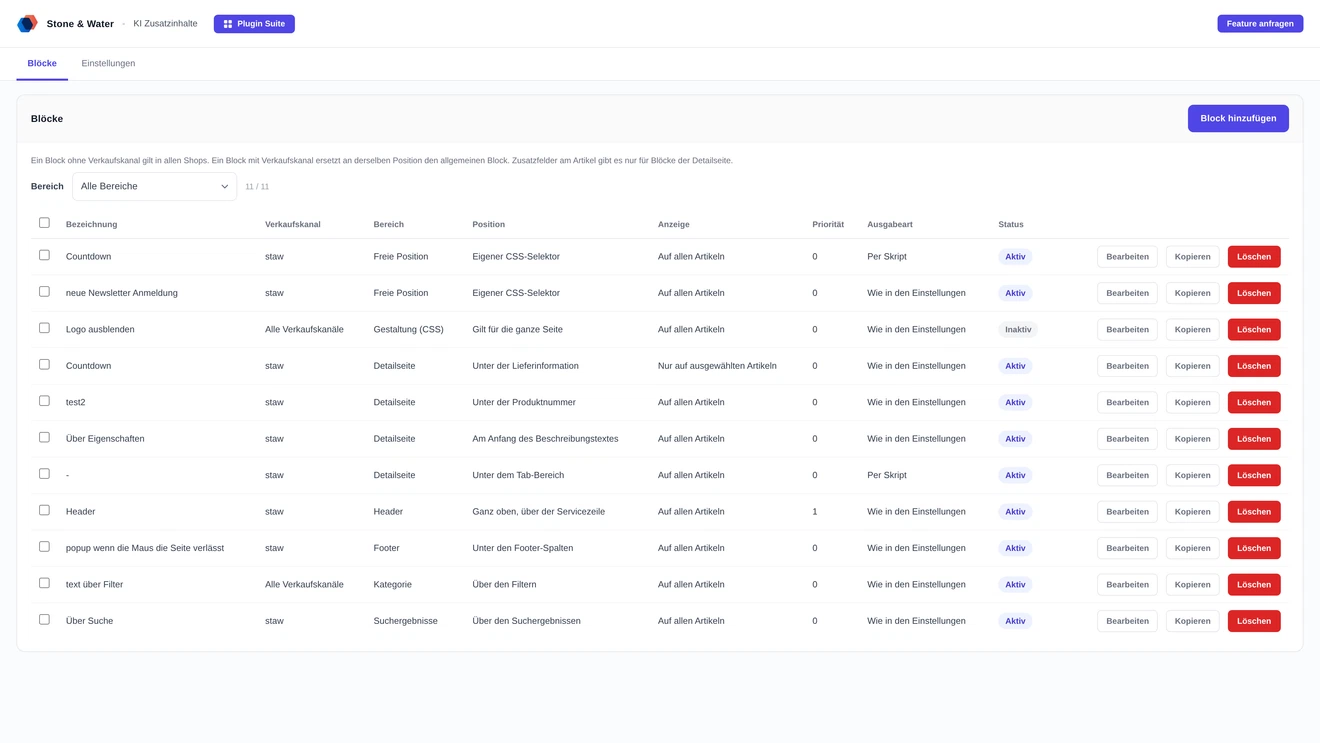Click Gestaltung (CSS) cell
The image size is (1320, 743).
click(x=408, y=329)
